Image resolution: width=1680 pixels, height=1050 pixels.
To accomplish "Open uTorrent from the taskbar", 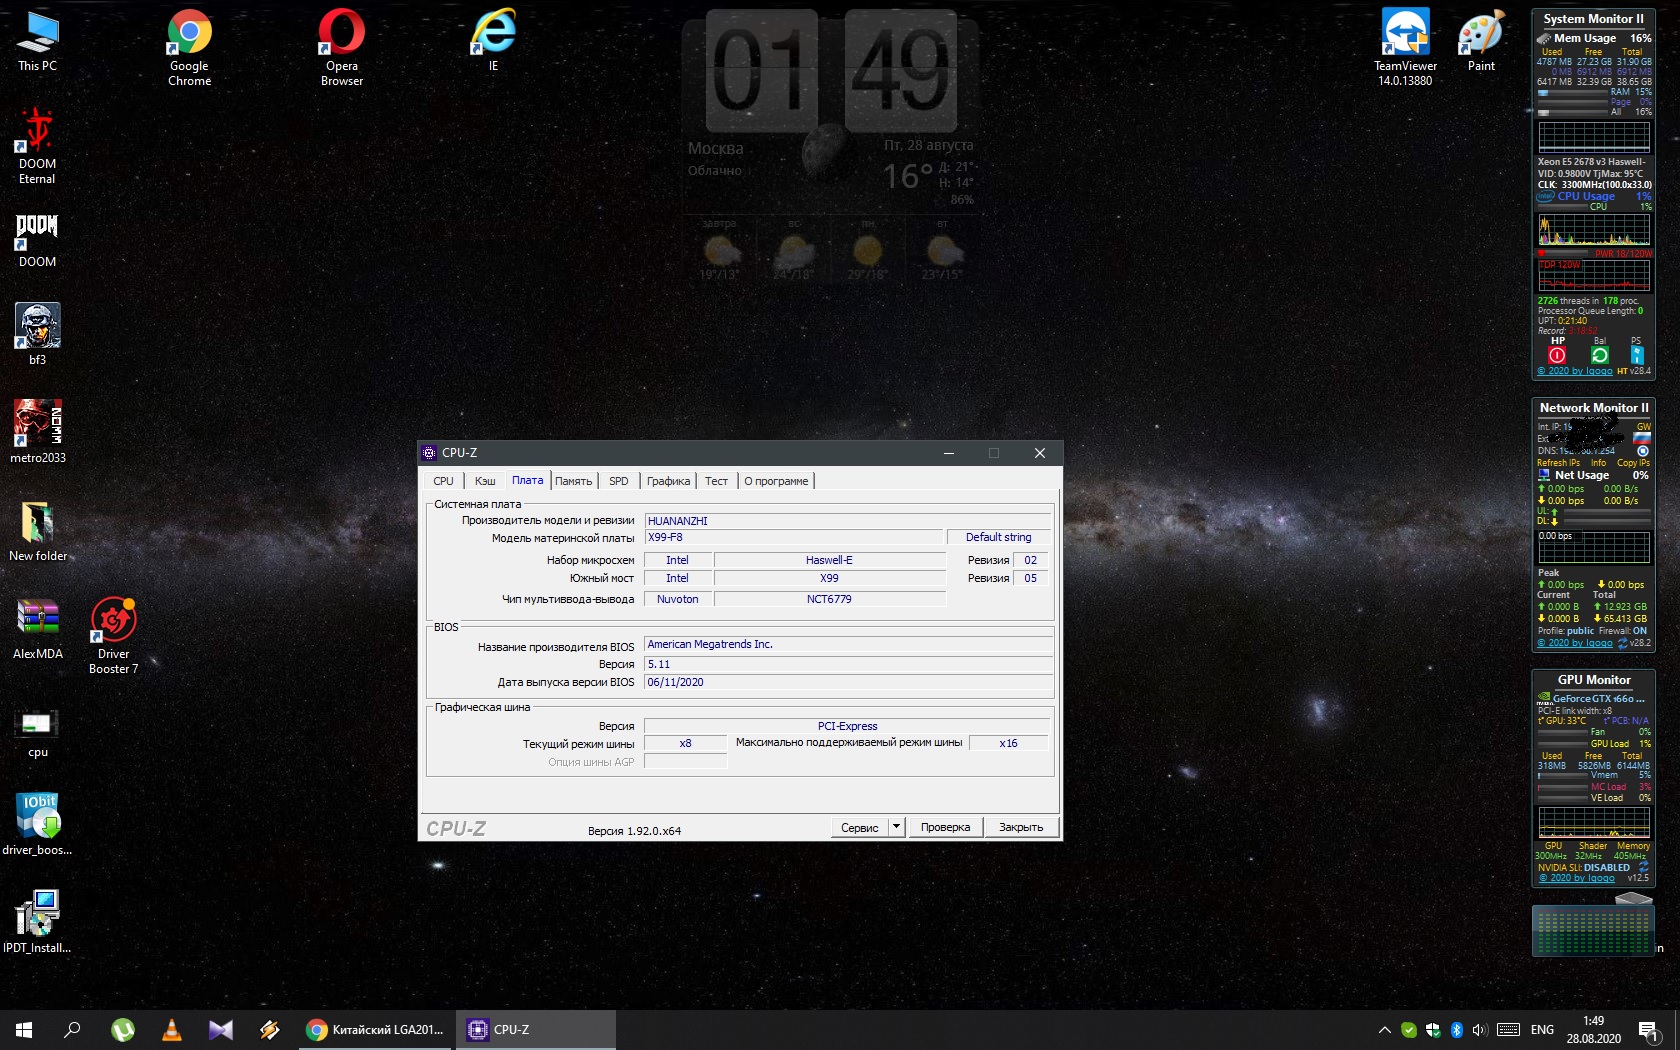I will tap(123, 1030).
